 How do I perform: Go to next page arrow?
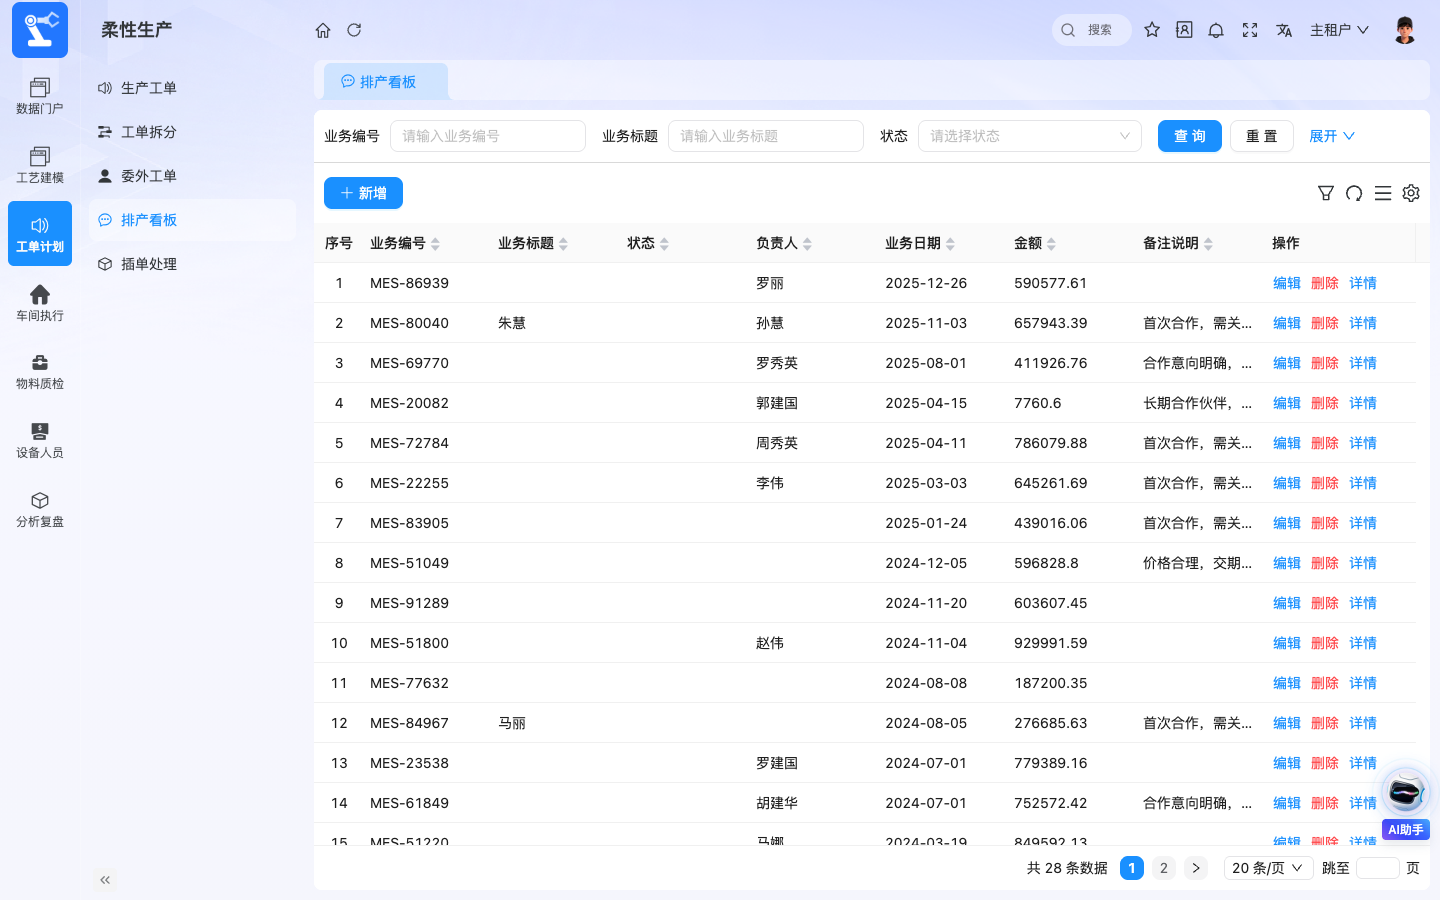tap(1196, 868)
